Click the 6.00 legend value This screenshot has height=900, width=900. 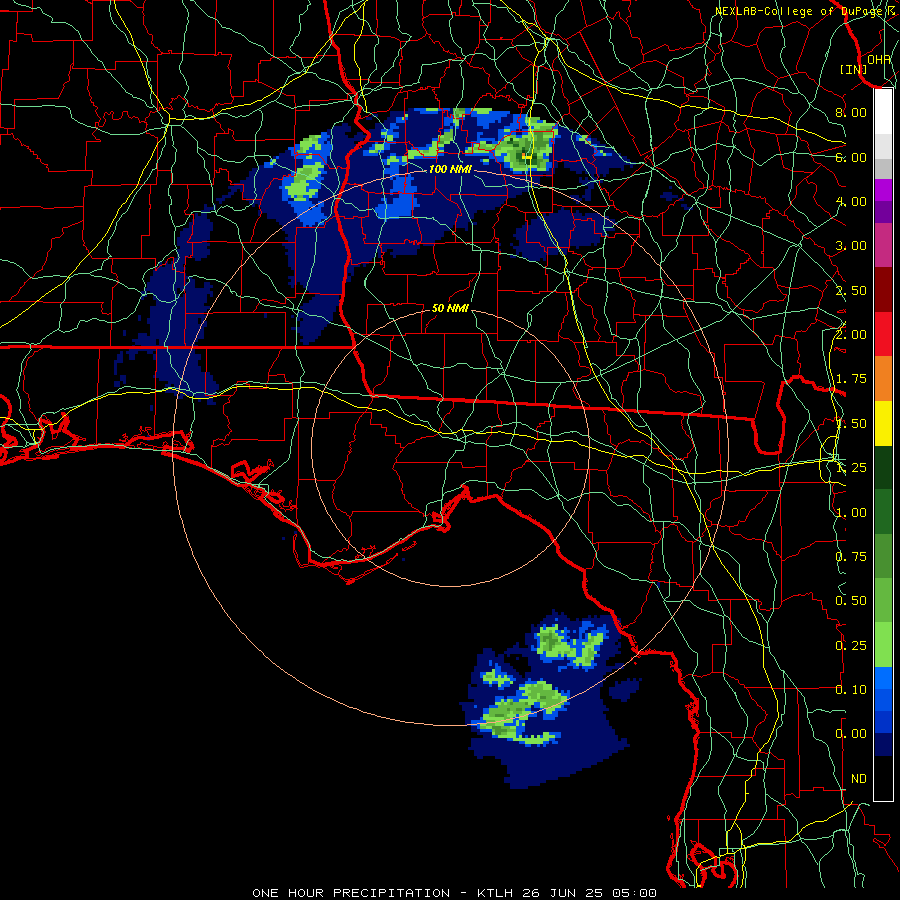[x=851, y=157]
